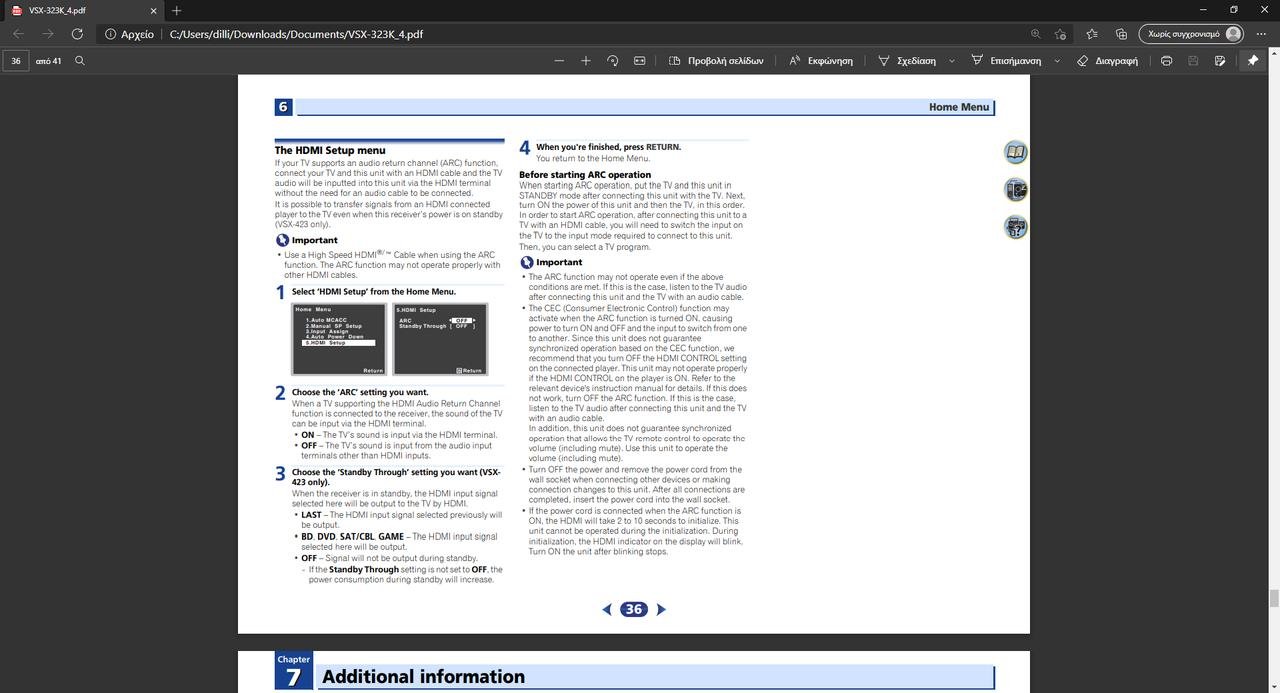1280x693 pixels.
Task: Click the vertical scrollbar thumb
Action: pos(1274,598)
